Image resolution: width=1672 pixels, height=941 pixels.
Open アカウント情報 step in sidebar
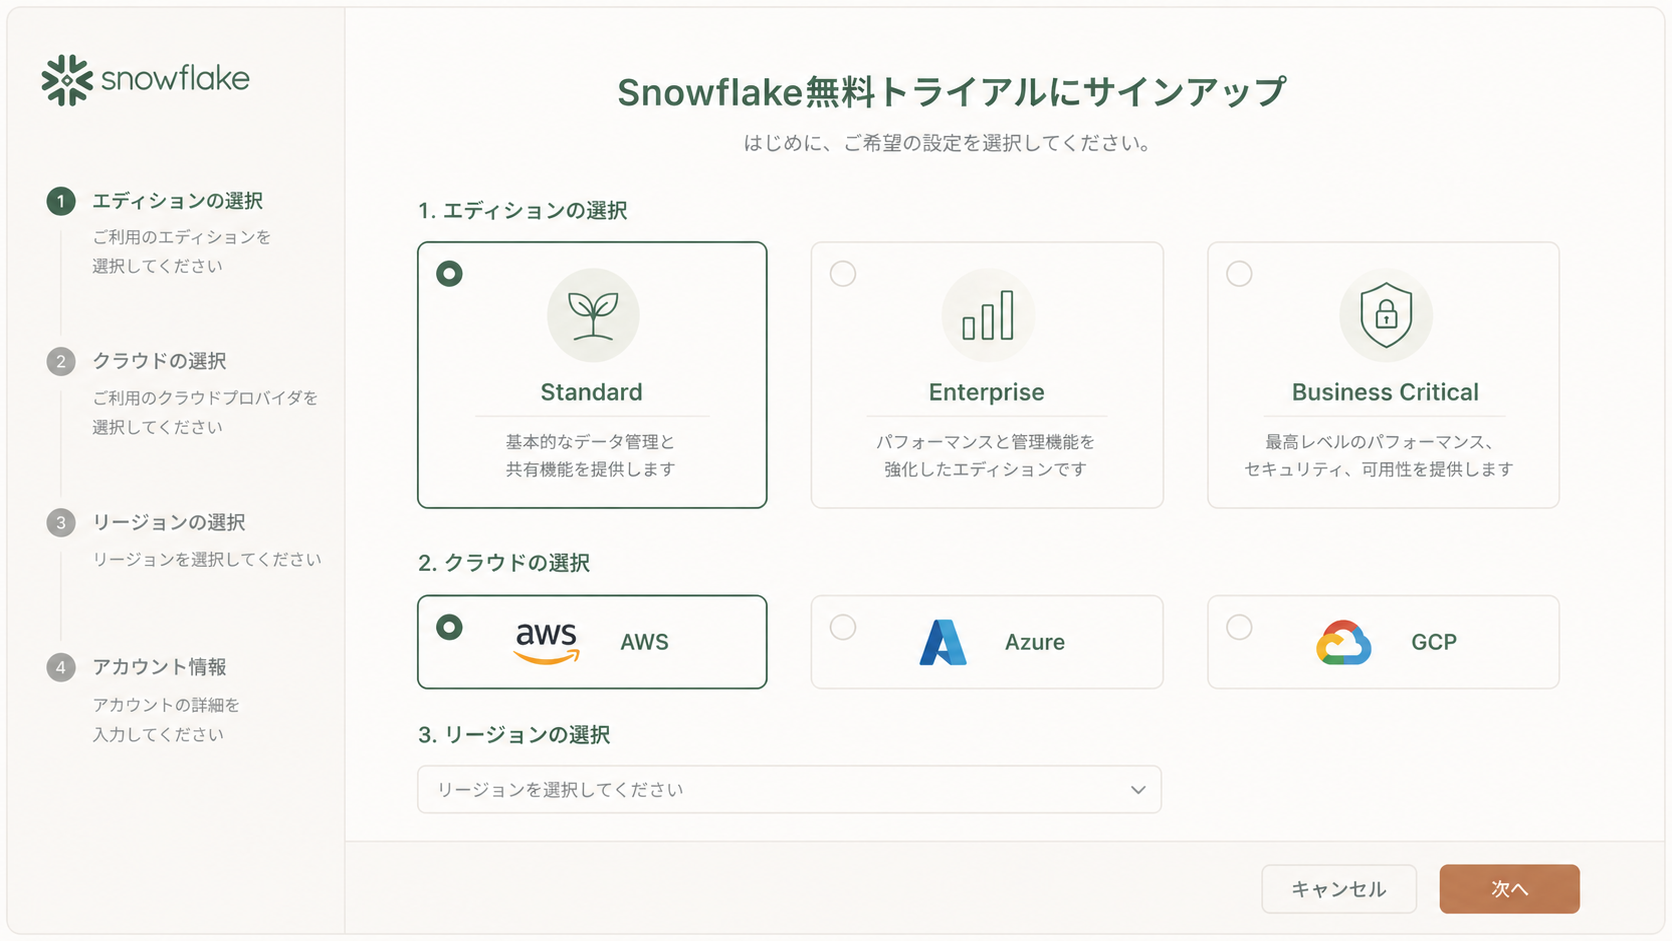(159, 667)
